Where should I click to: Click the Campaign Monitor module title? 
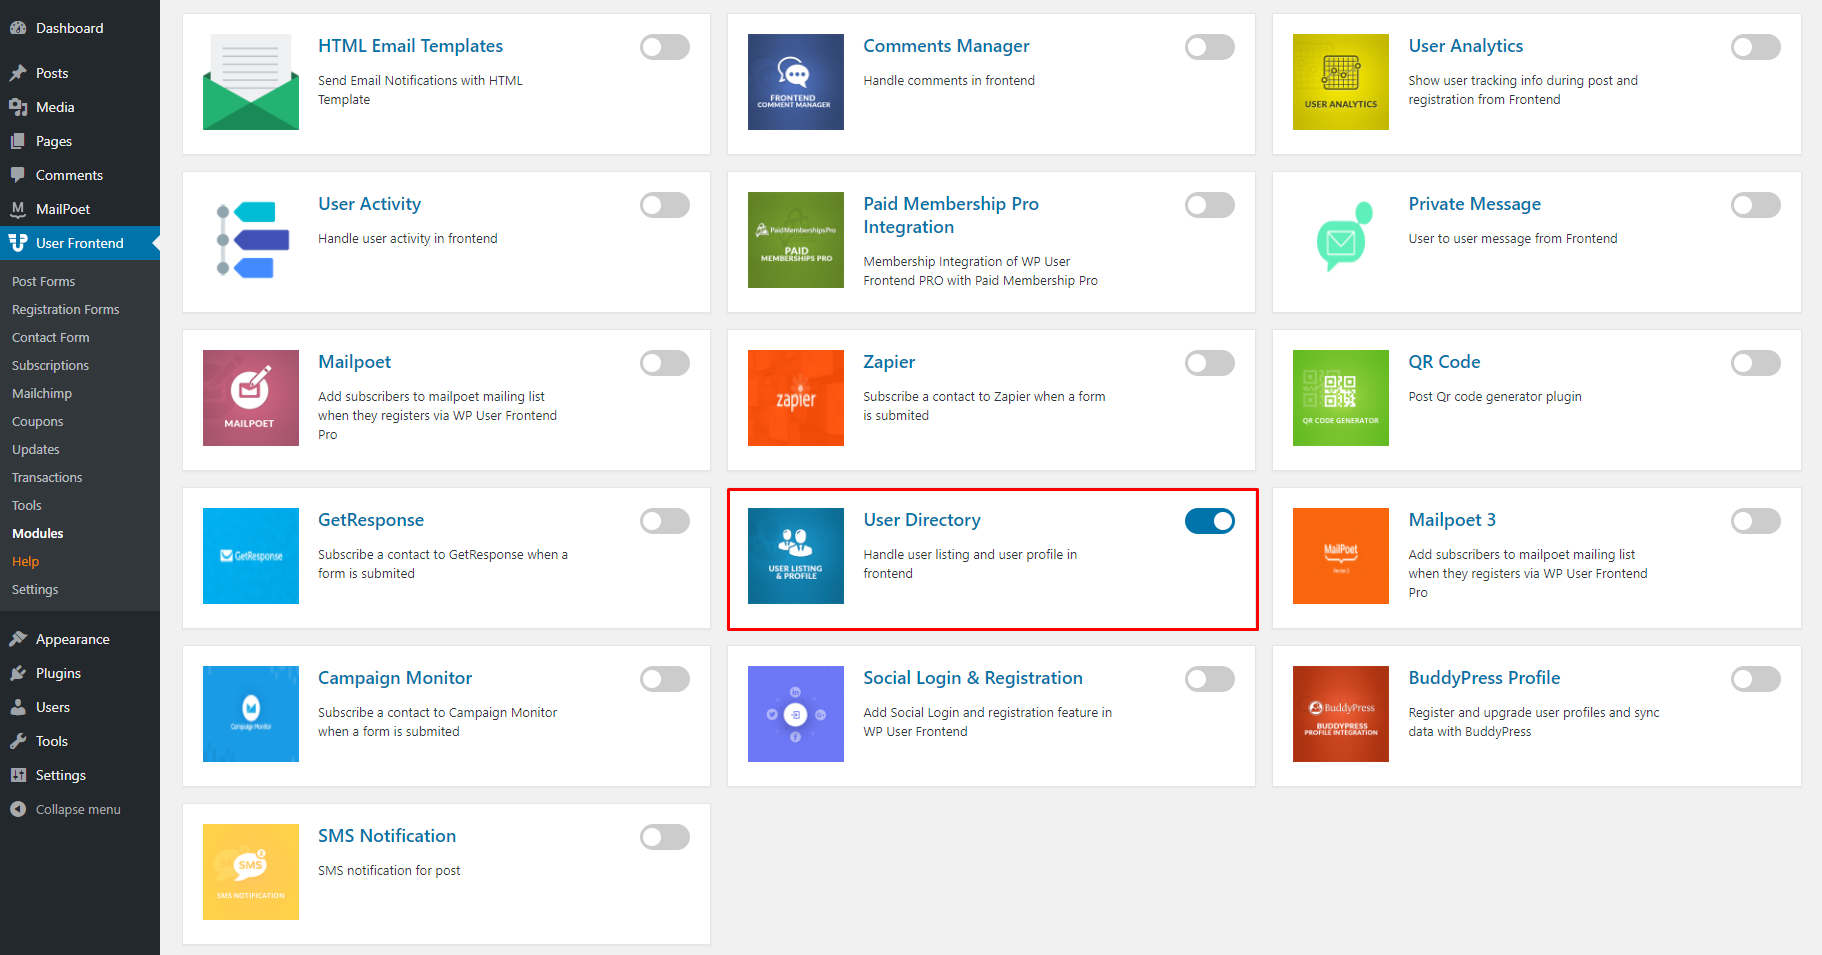[x=395, y=678]
